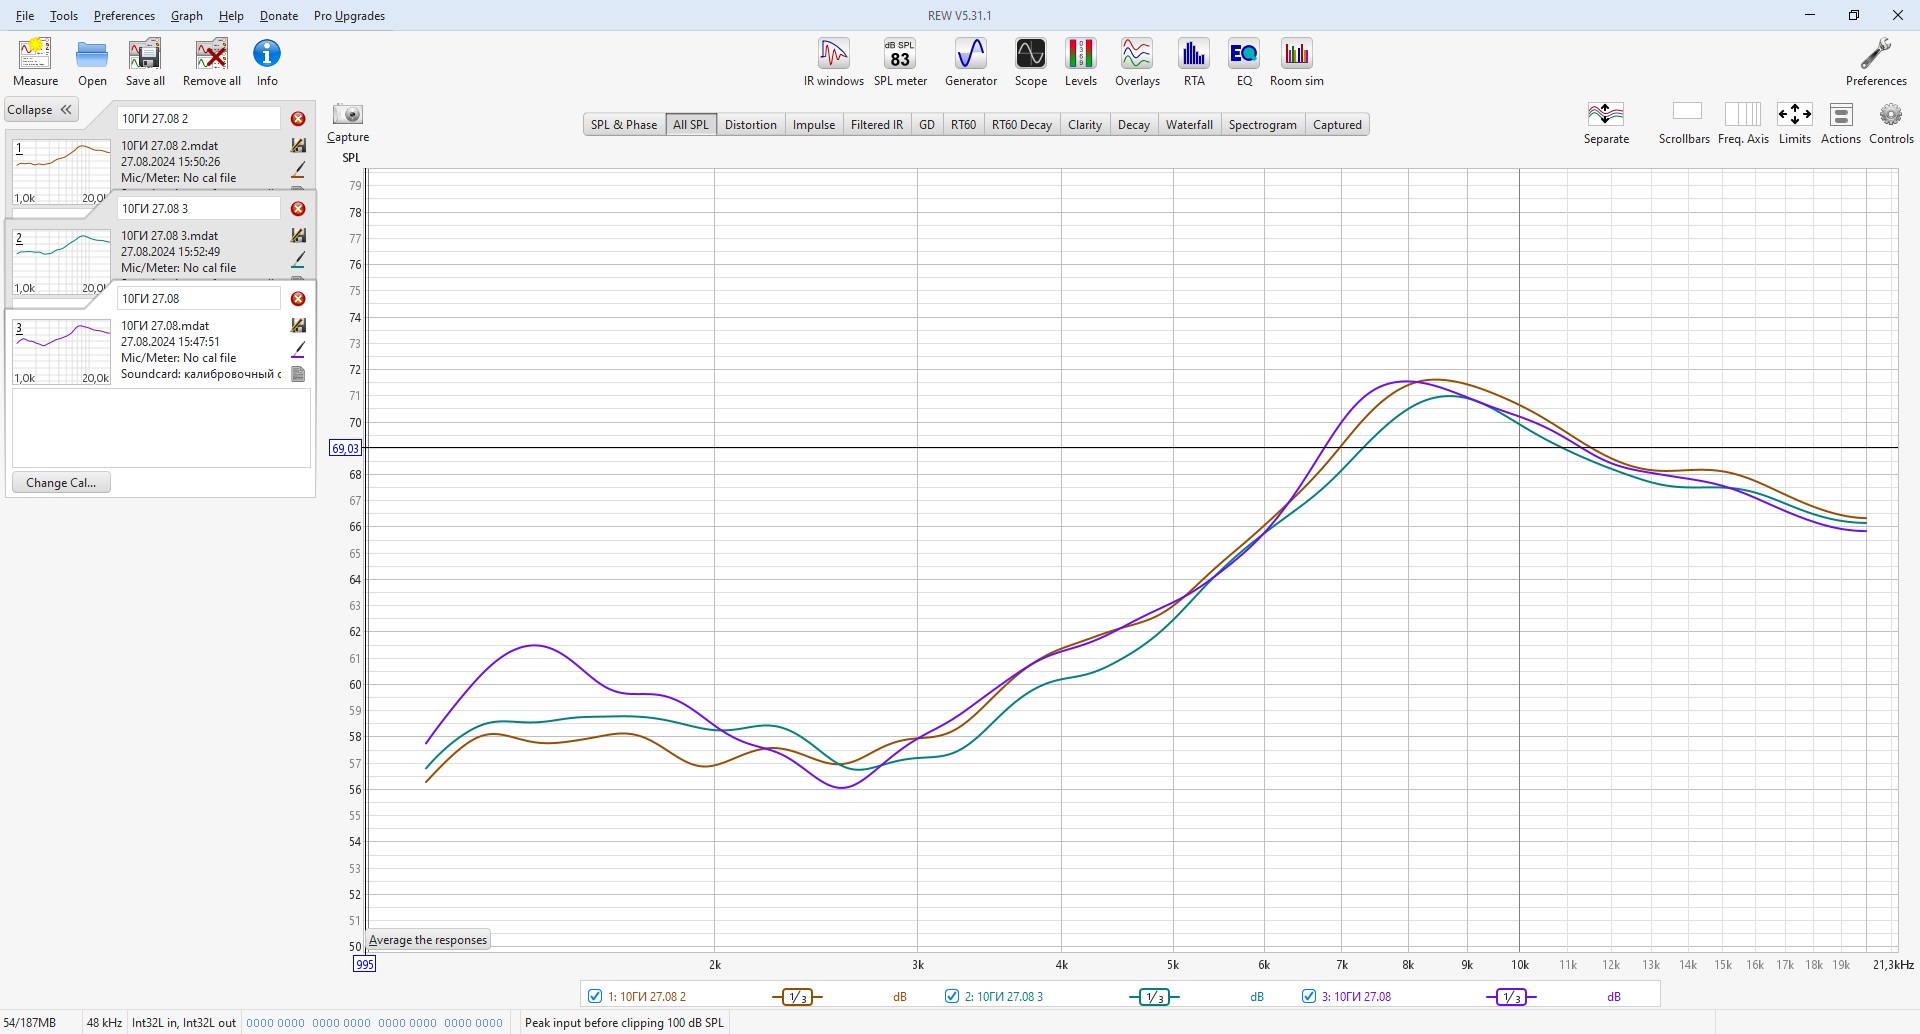Toggle the Freq. Axis mode
The width and height of the screenshot is (1920, 1034).
tap(1743, 123)
